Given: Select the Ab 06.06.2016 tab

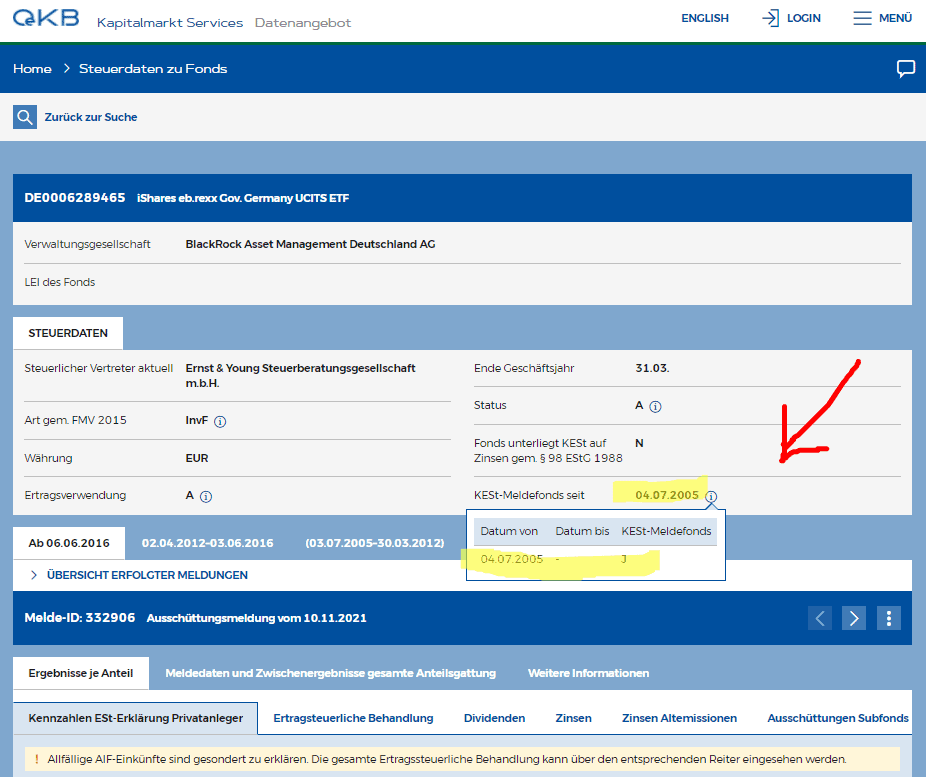Looking at the screenshot, I should (69, 543).
